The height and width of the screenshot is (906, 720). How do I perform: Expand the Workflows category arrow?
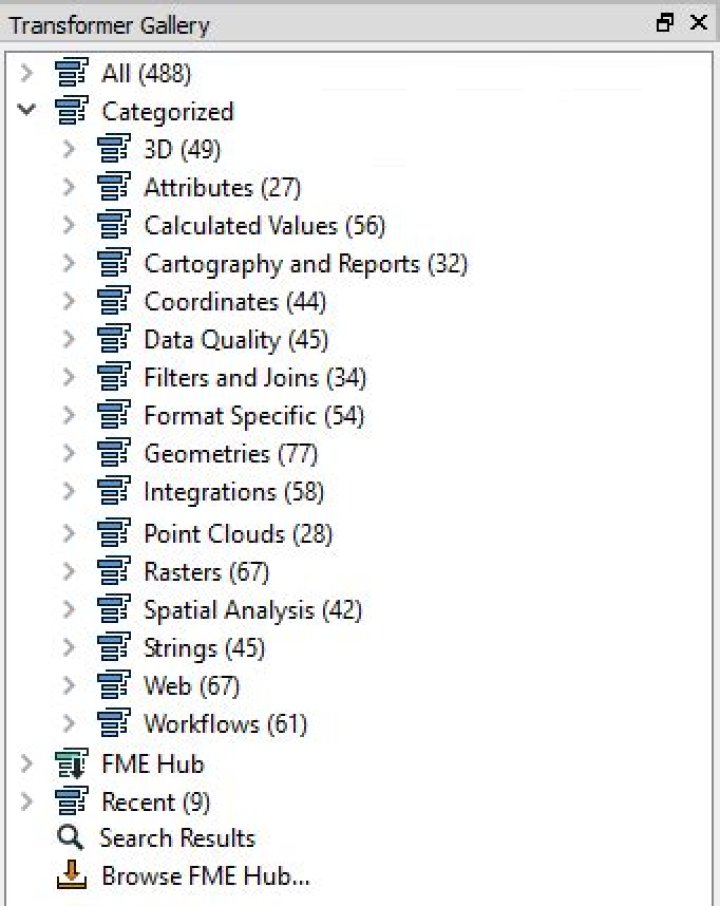(x=69, y=723)
